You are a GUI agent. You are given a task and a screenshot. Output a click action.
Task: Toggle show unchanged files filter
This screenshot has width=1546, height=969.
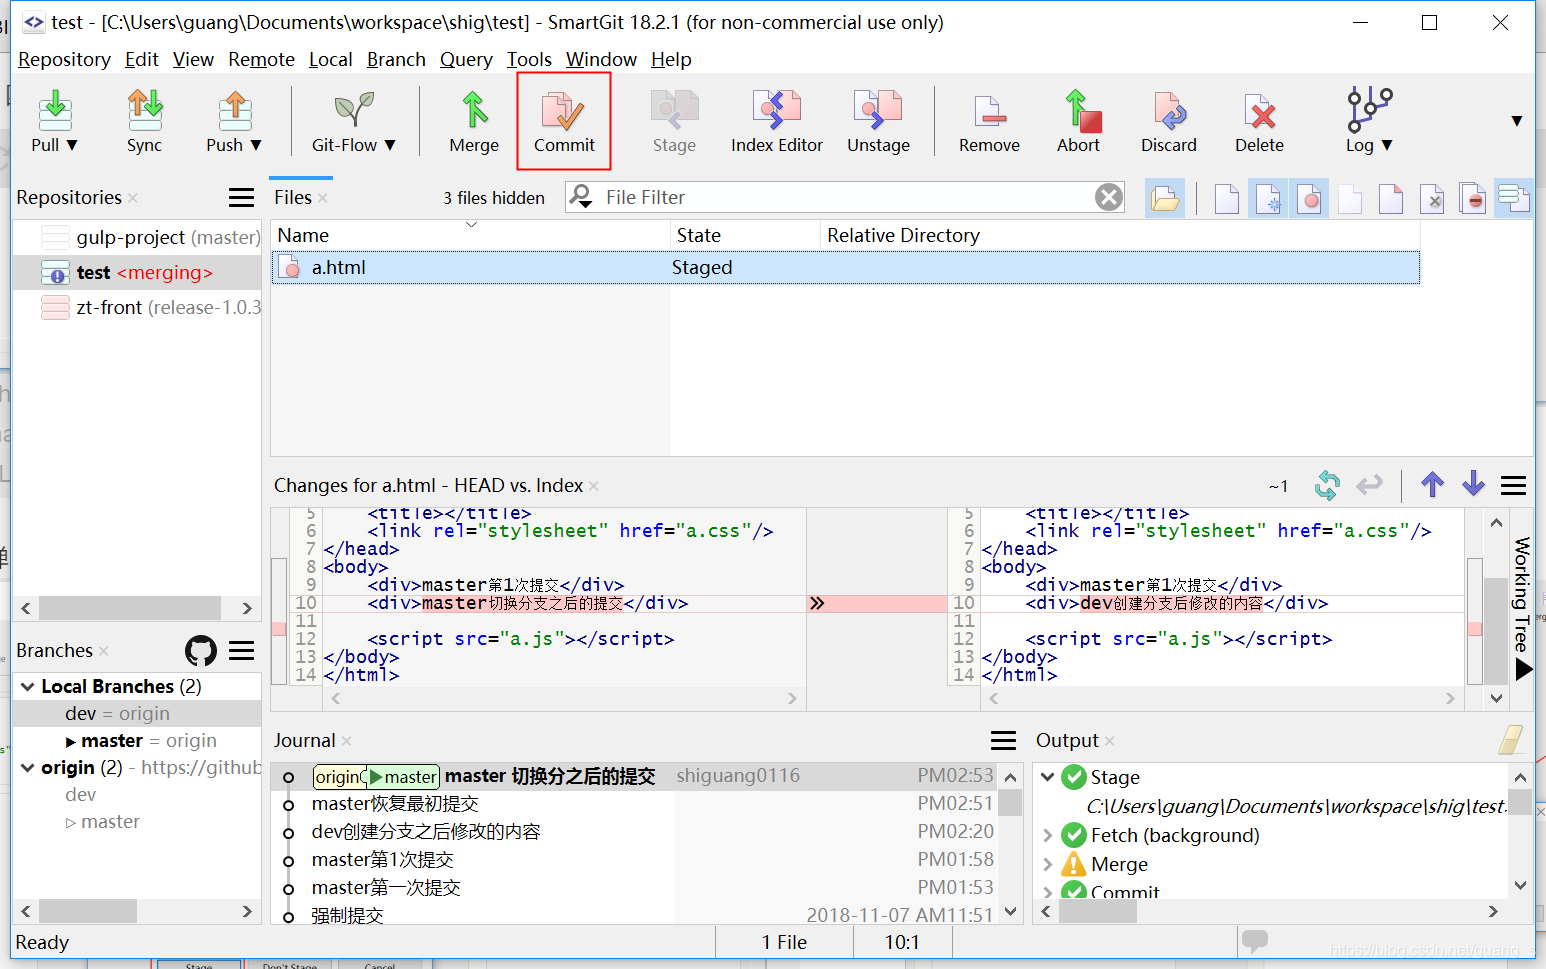1227,198
